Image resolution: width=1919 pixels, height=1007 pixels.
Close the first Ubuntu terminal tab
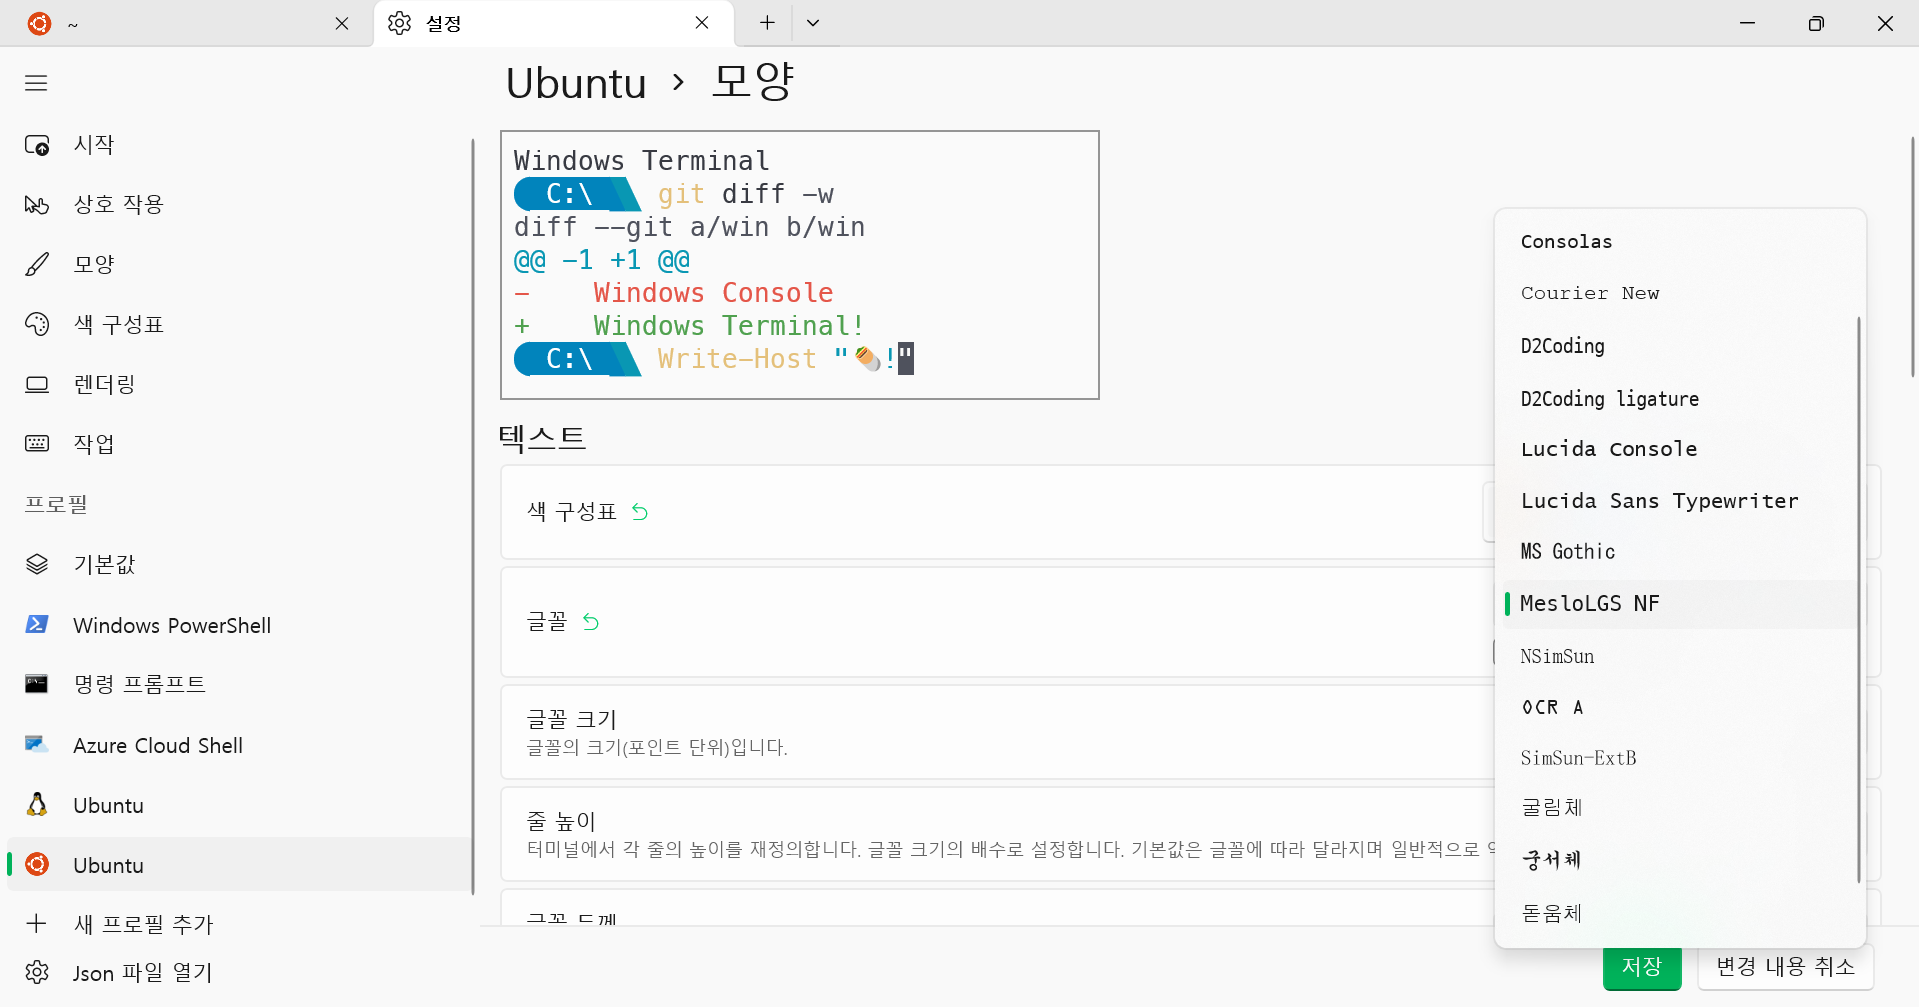[x=342, y=23]
